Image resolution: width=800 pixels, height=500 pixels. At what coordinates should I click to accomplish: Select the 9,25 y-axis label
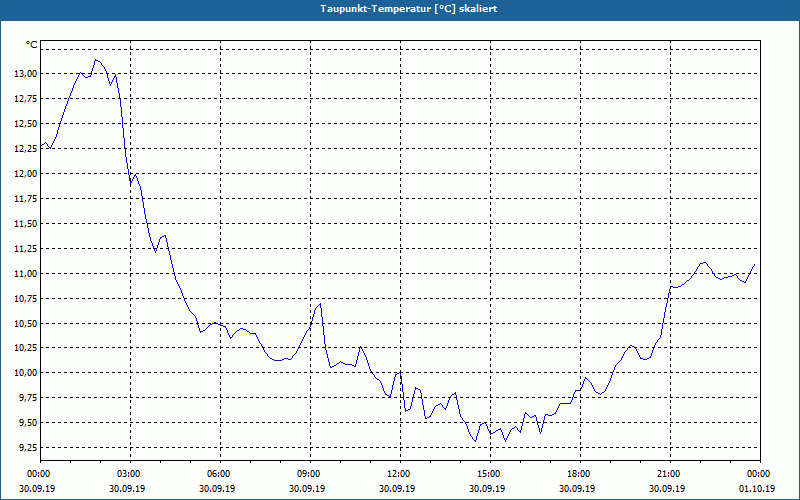(x=28, y=448)
